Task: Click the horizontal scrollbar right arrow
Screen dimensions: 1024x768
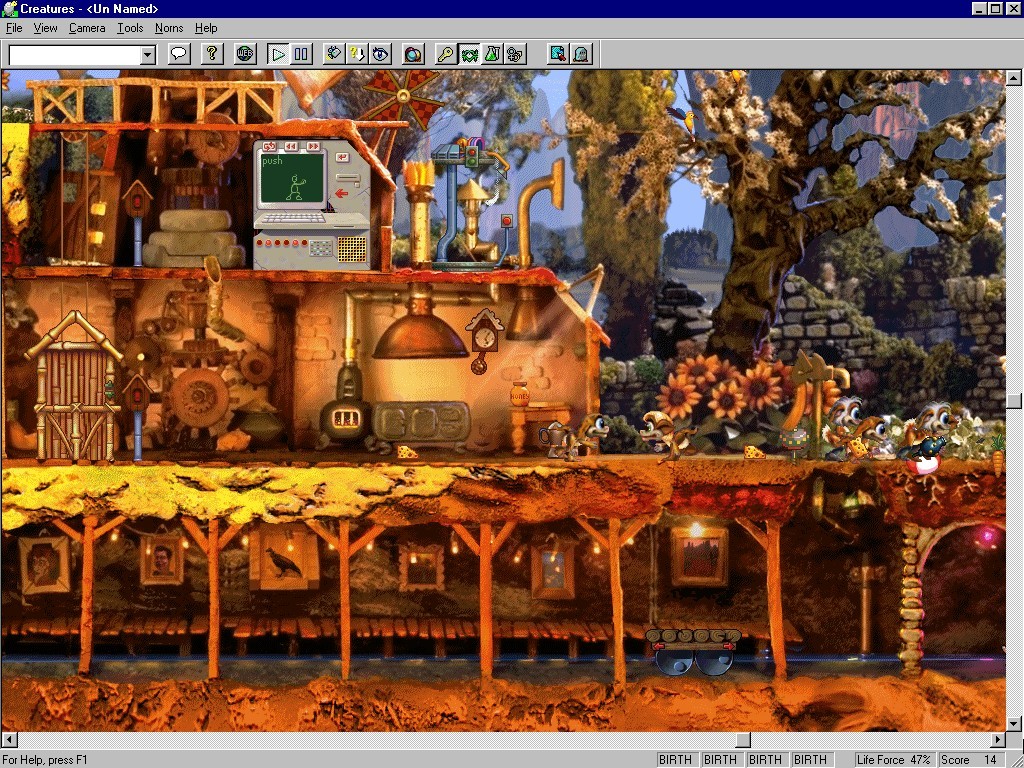Action: (998, 740)
